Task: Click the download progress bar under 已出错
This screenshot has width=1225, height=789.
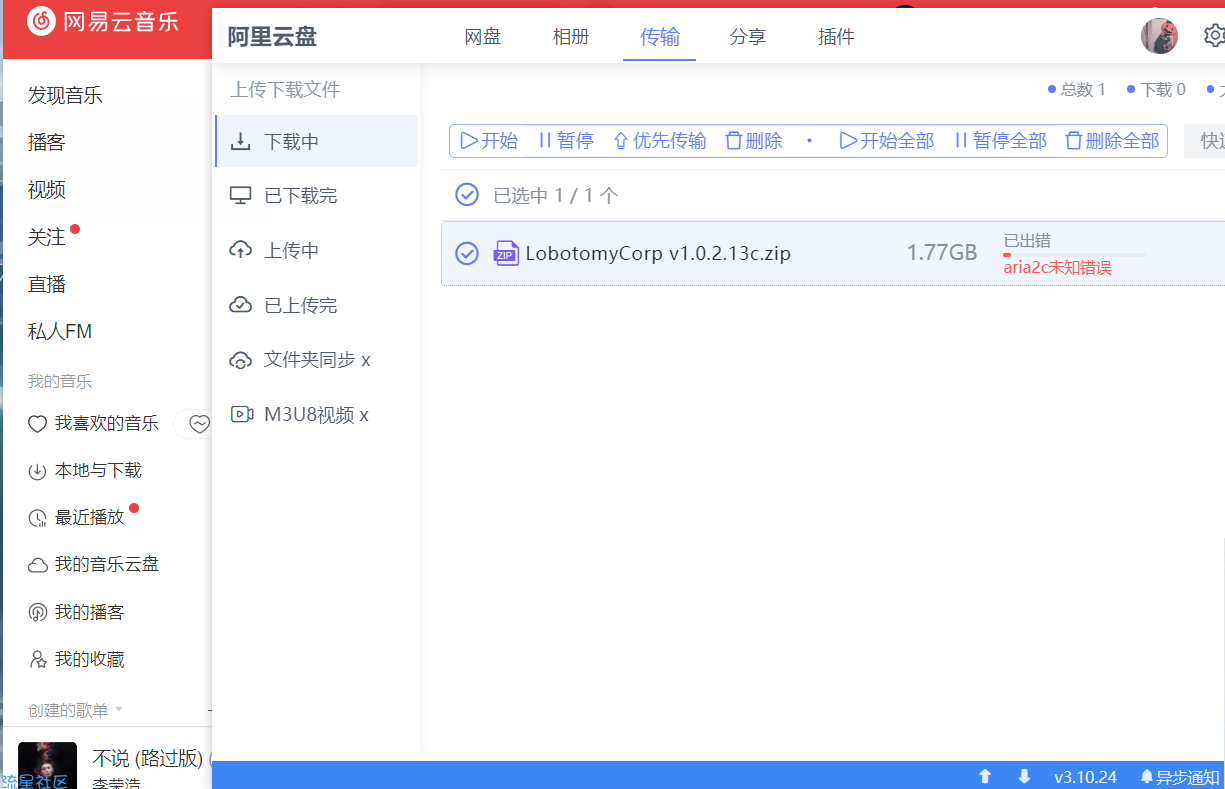Action: [x=1075, y=255]
